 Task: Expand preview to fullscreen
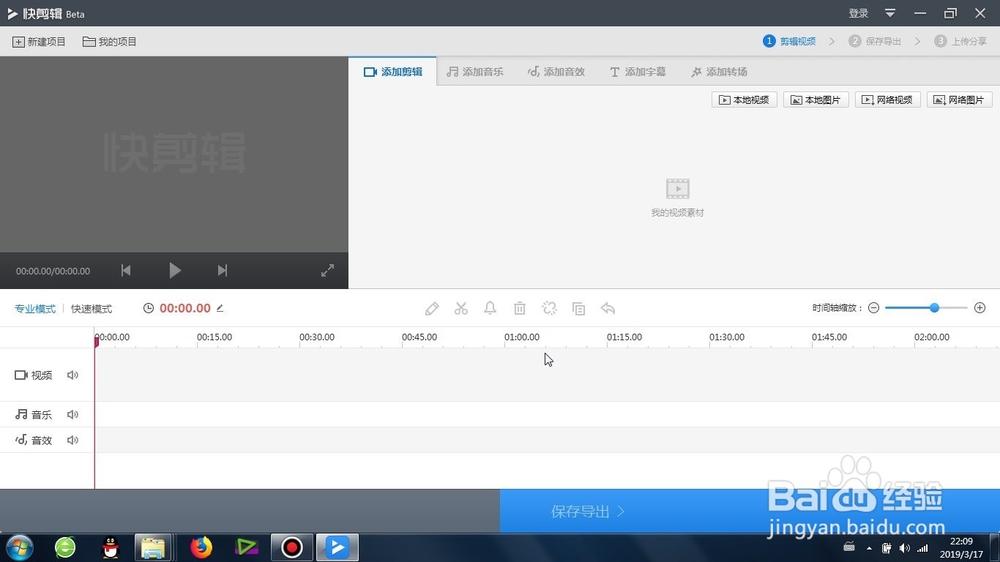tap(327, 270)
